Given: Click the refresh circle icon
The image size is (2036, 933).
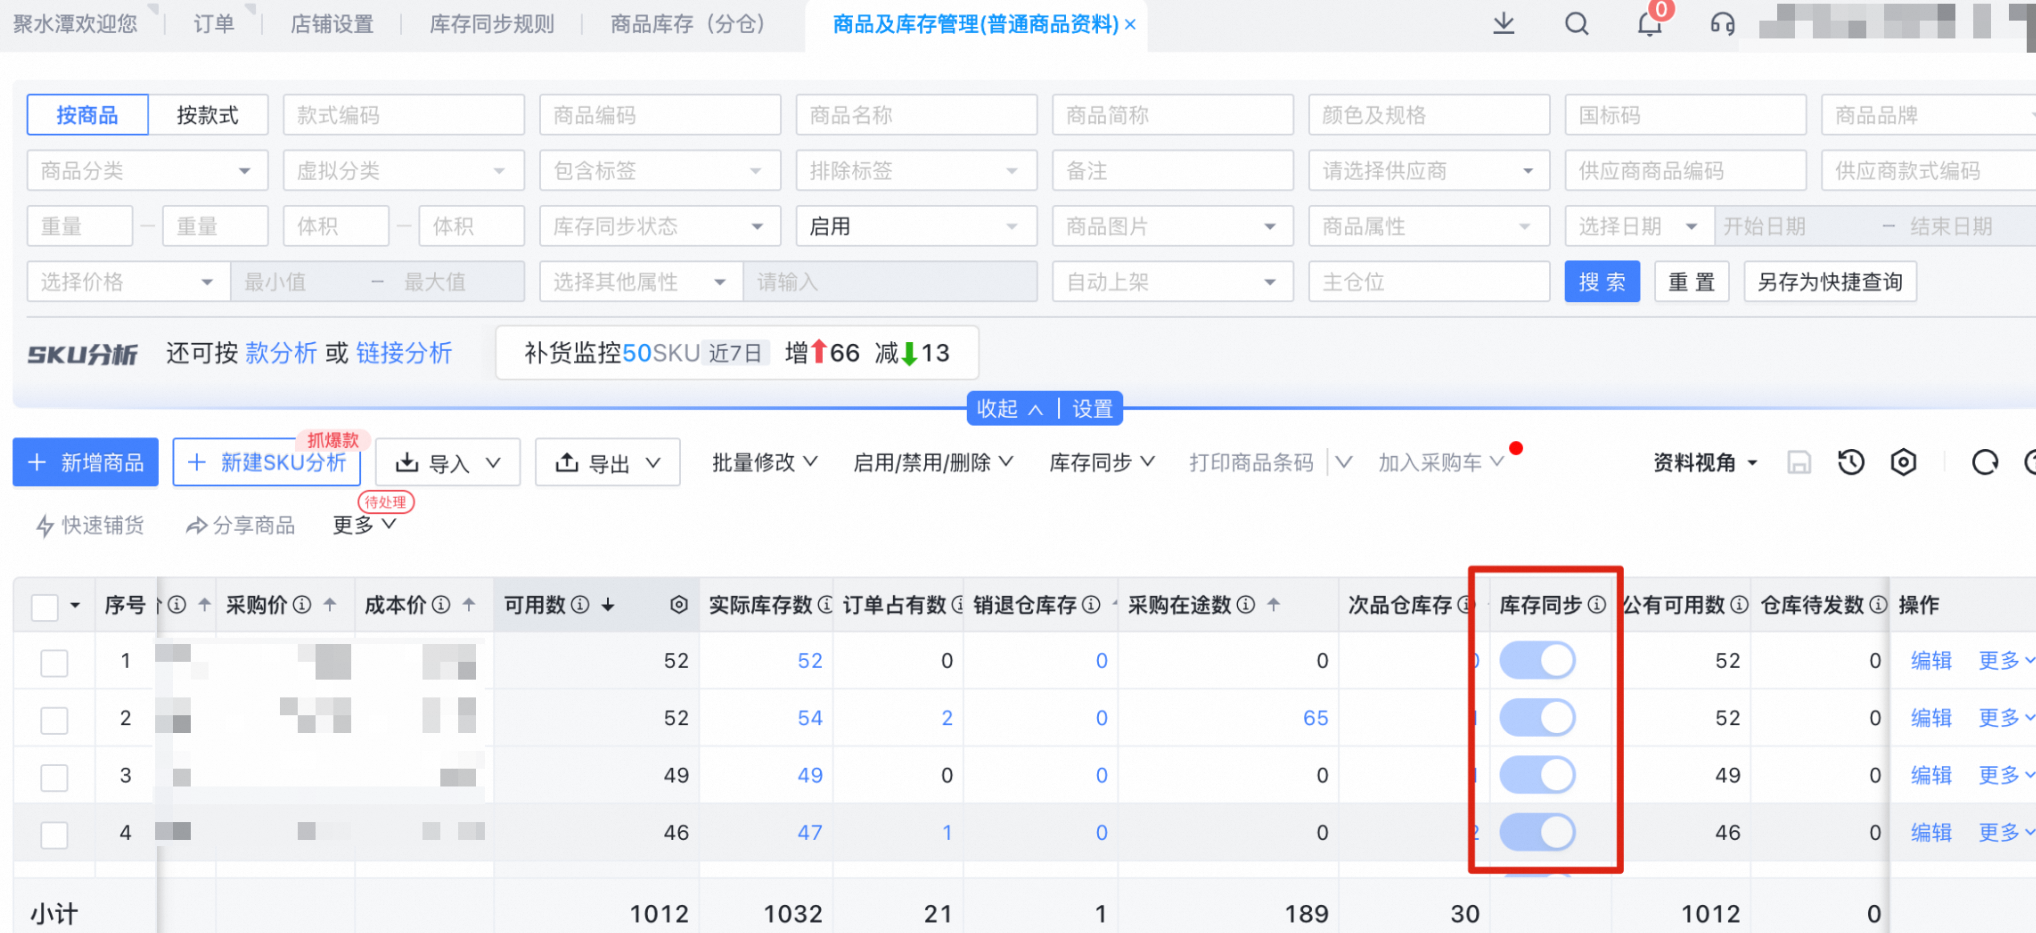Looking at the screenshot, I should tap(1985, 462).
